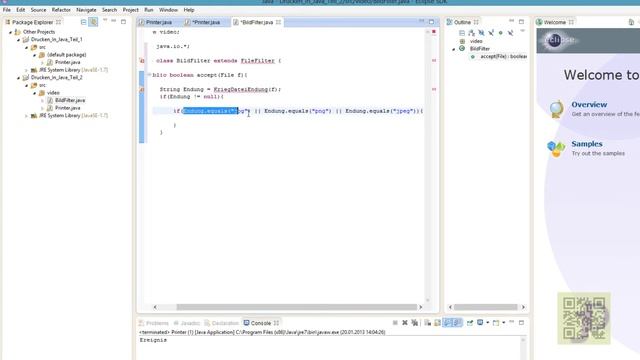This screenshot has width=640, height=360.
Task: Clear Console output
Action: point(427,323)
